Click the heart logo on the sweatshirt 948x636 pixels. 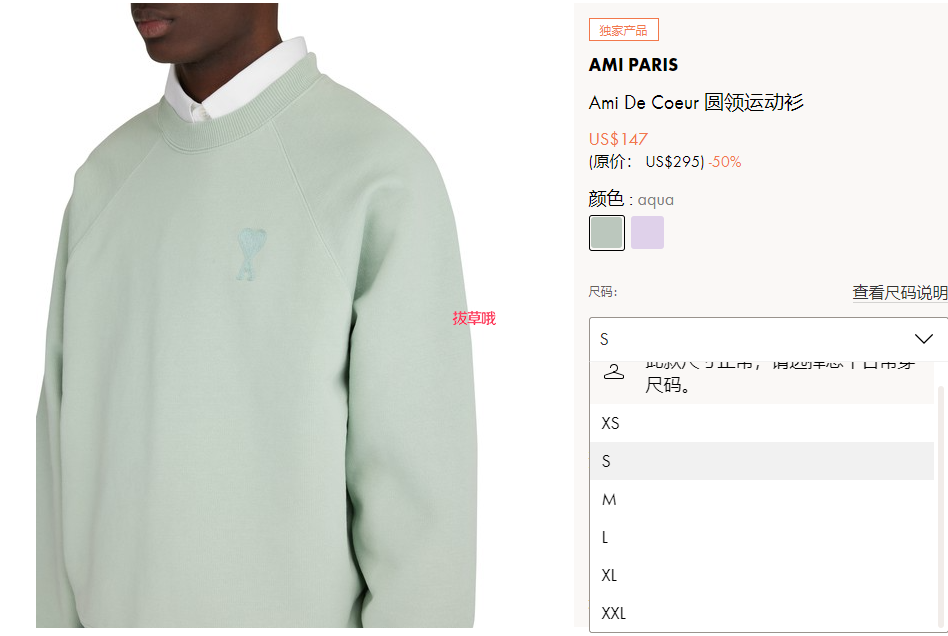(x=251, y=254)
